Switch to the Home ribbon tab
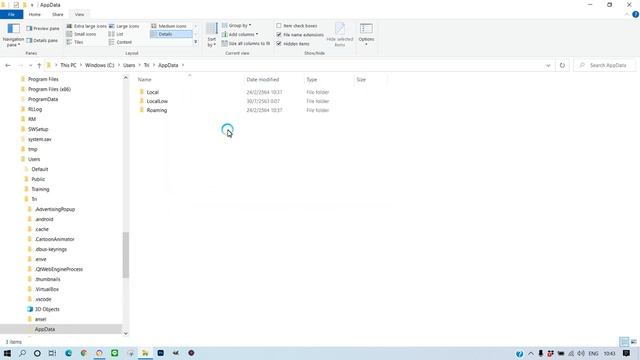This screenshot has width=640, height=360. pos(35,14)
